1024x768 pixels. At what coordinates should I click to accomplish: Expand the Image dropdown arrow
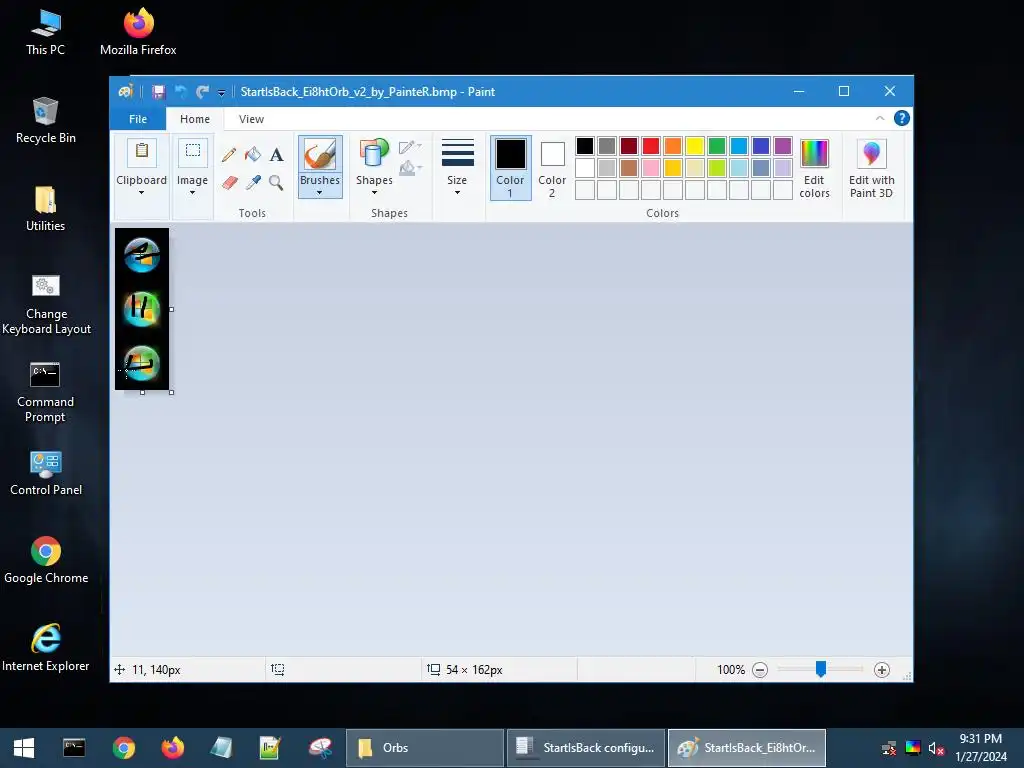pyautogui.click(x=193, y=193)
